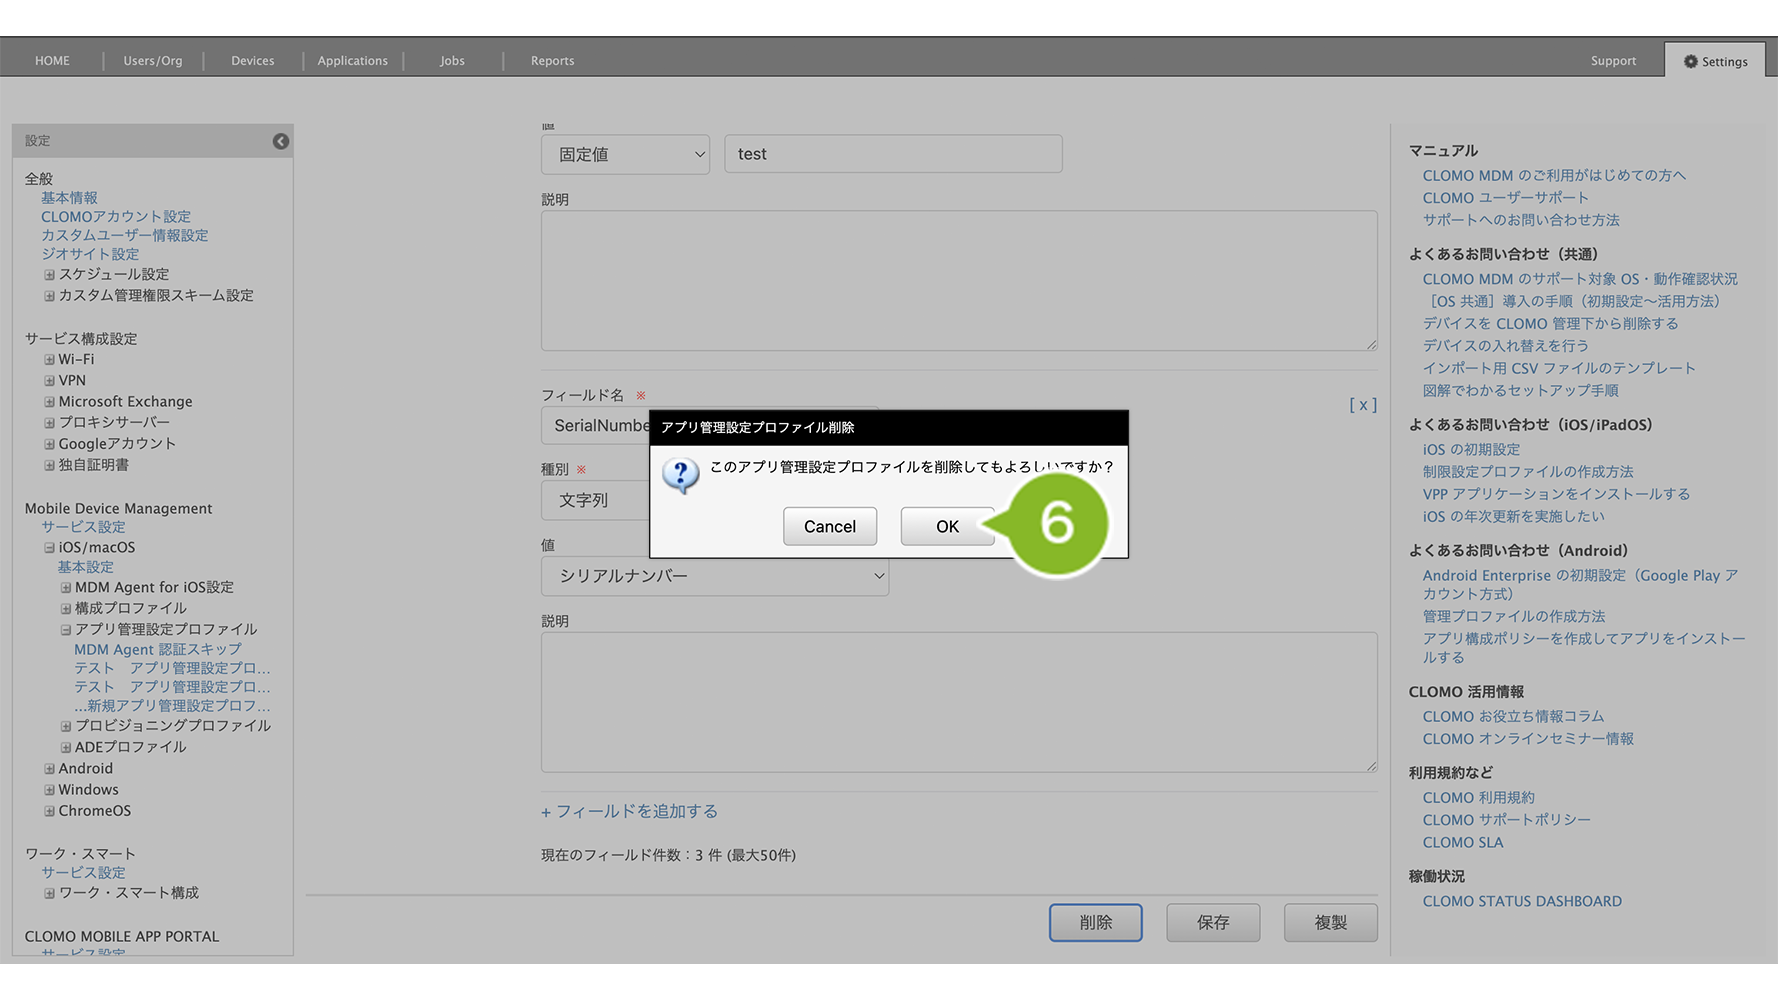Click the Settings gear tab
The width and height of the screenshot is (1778, 1000).
[1715, 61]
